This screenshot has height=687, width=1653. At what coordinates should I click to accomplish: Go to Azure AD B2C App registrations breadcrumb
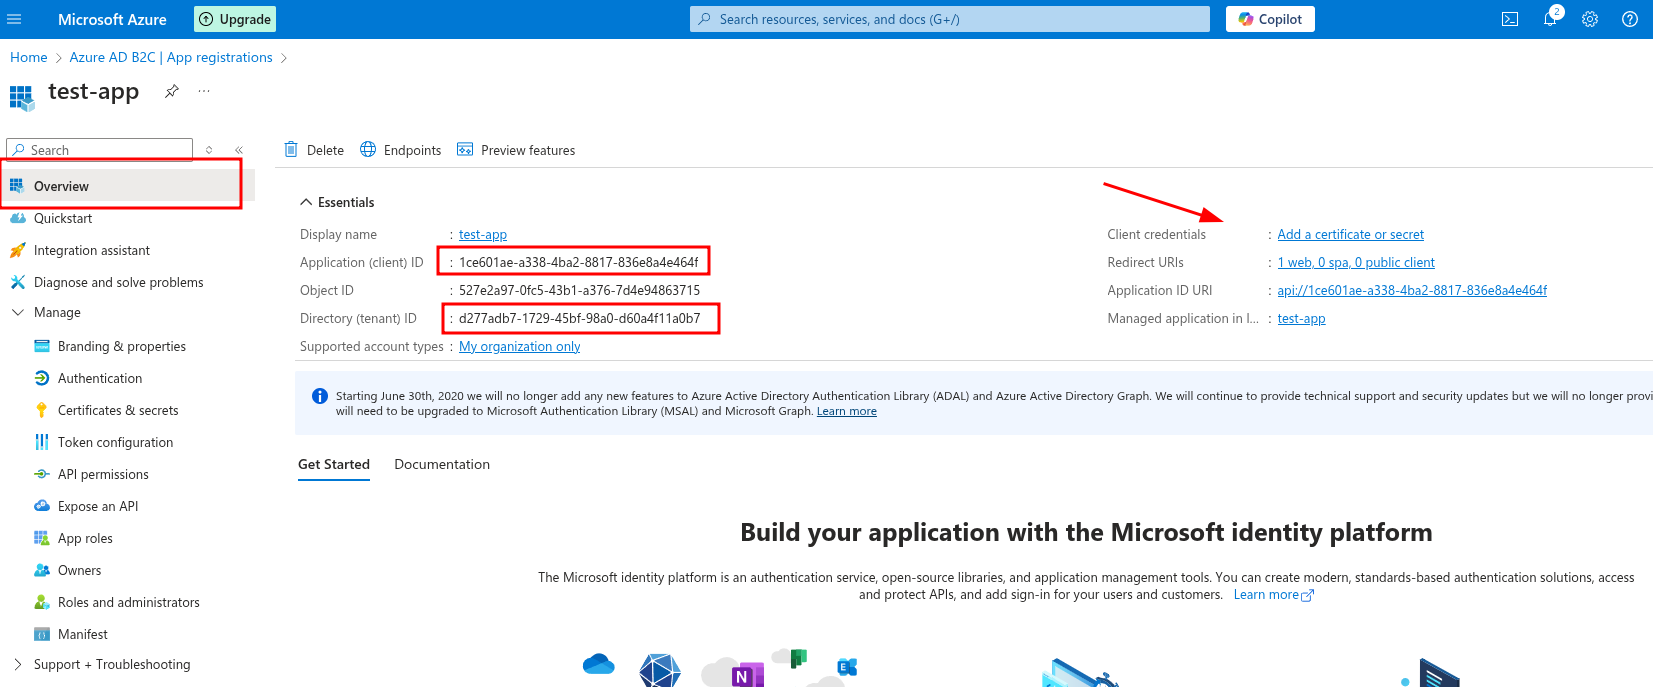pyautogui.click(x=171, y=58)
